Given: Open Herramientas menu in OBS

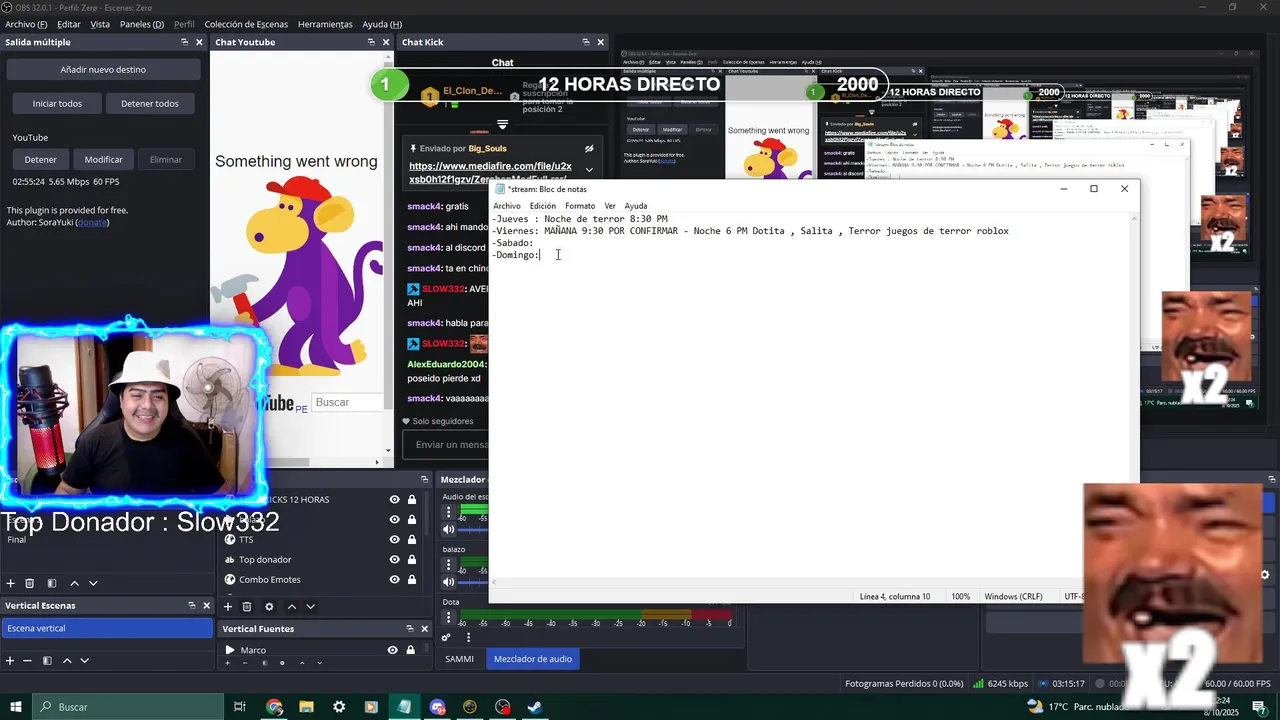Looking at the screenshot, I should (x=325, y=24).
